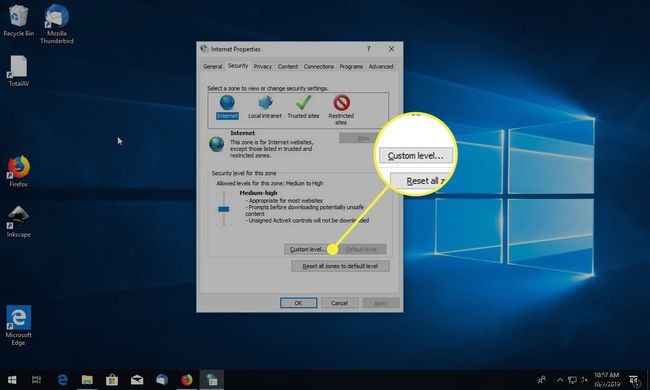Switch to the Security tab

pyautogui.click(x=238, y=65)
